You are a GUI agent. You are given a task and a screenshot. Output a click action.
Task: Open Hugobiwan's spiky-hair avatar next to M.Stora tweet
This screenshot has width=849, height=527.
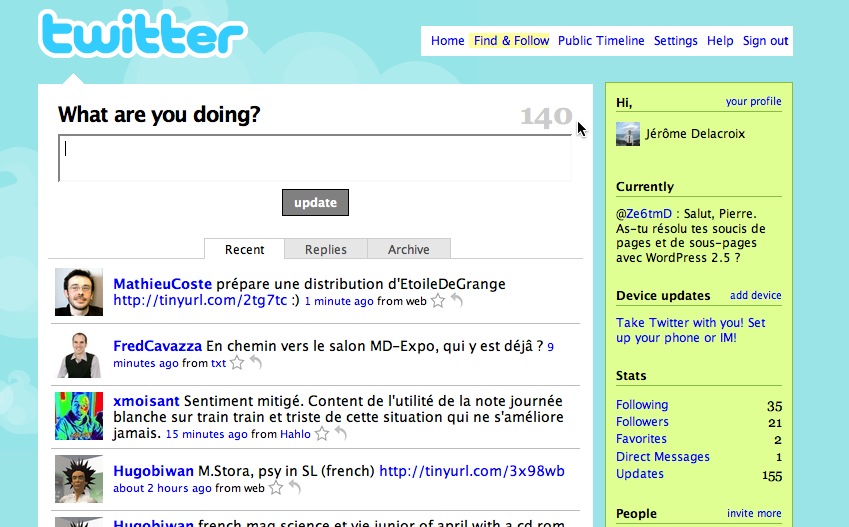(x=79, y=479)
